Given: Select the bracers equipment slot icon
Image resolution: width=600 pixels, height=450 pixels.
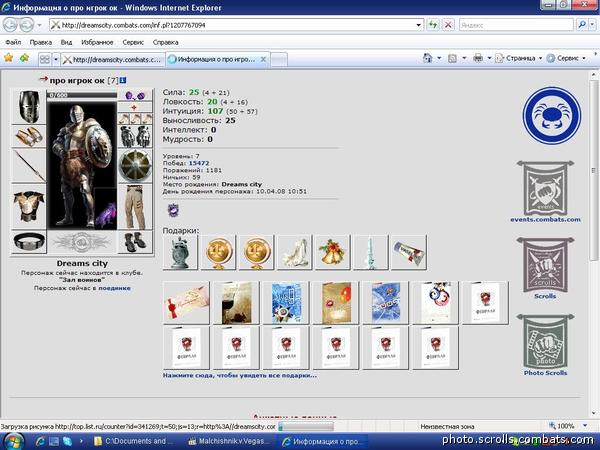Looking at the screenshot, I should click(29, 136).
